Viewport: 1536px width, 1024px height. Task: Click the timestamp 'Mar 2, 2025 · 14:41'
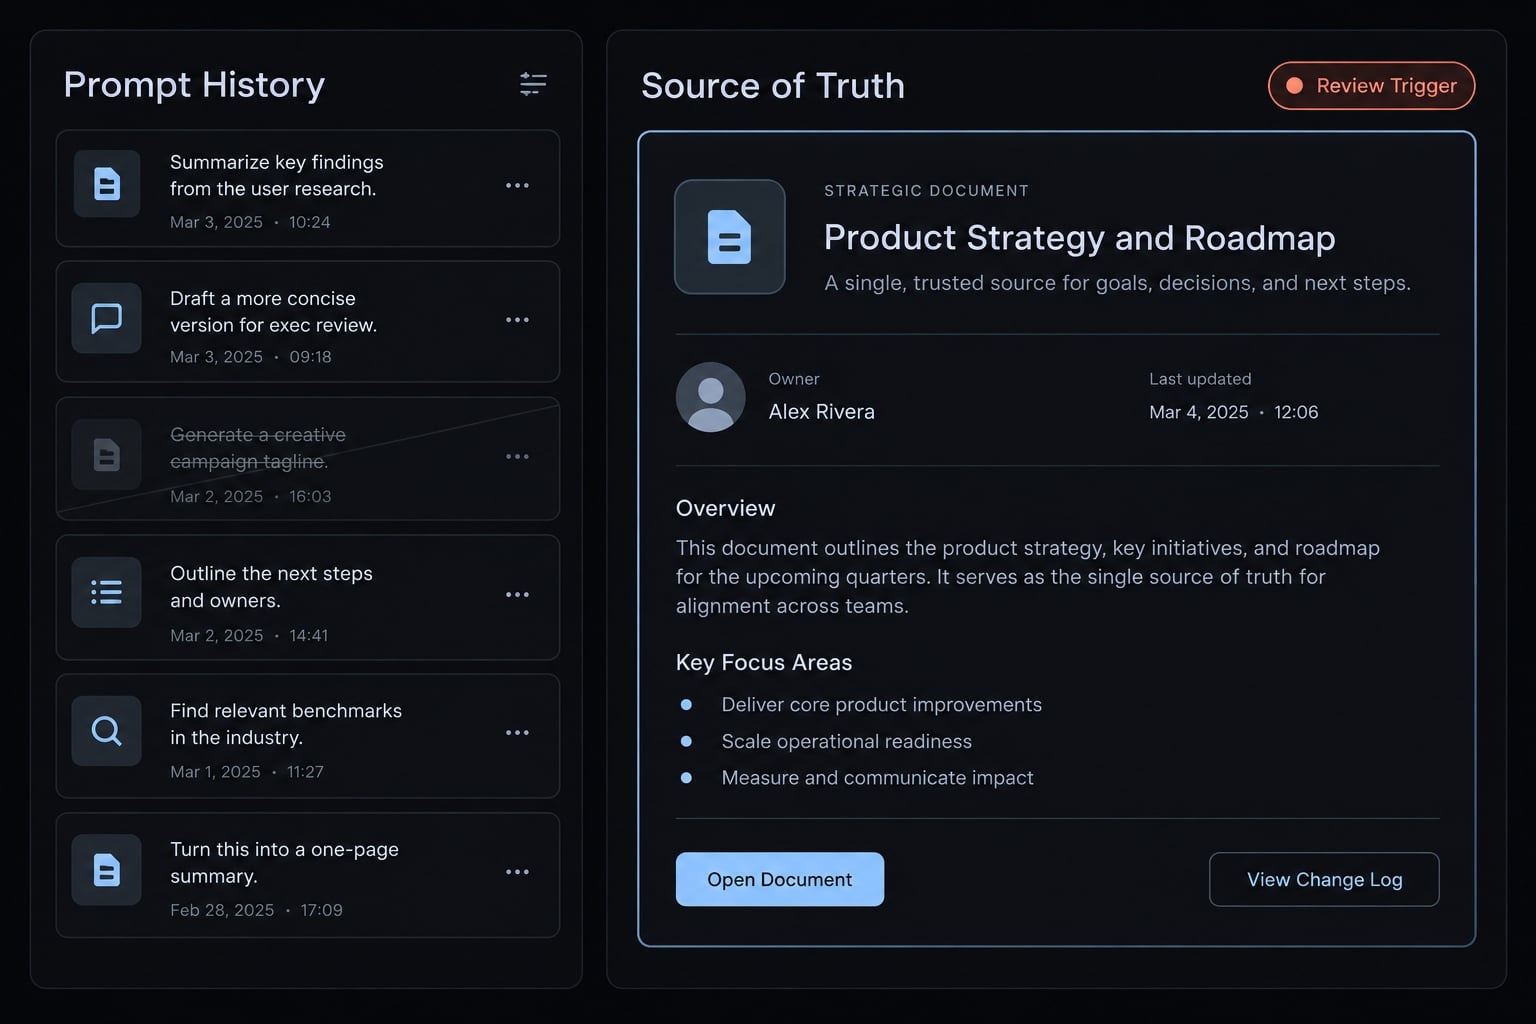[x=249, y=636]
